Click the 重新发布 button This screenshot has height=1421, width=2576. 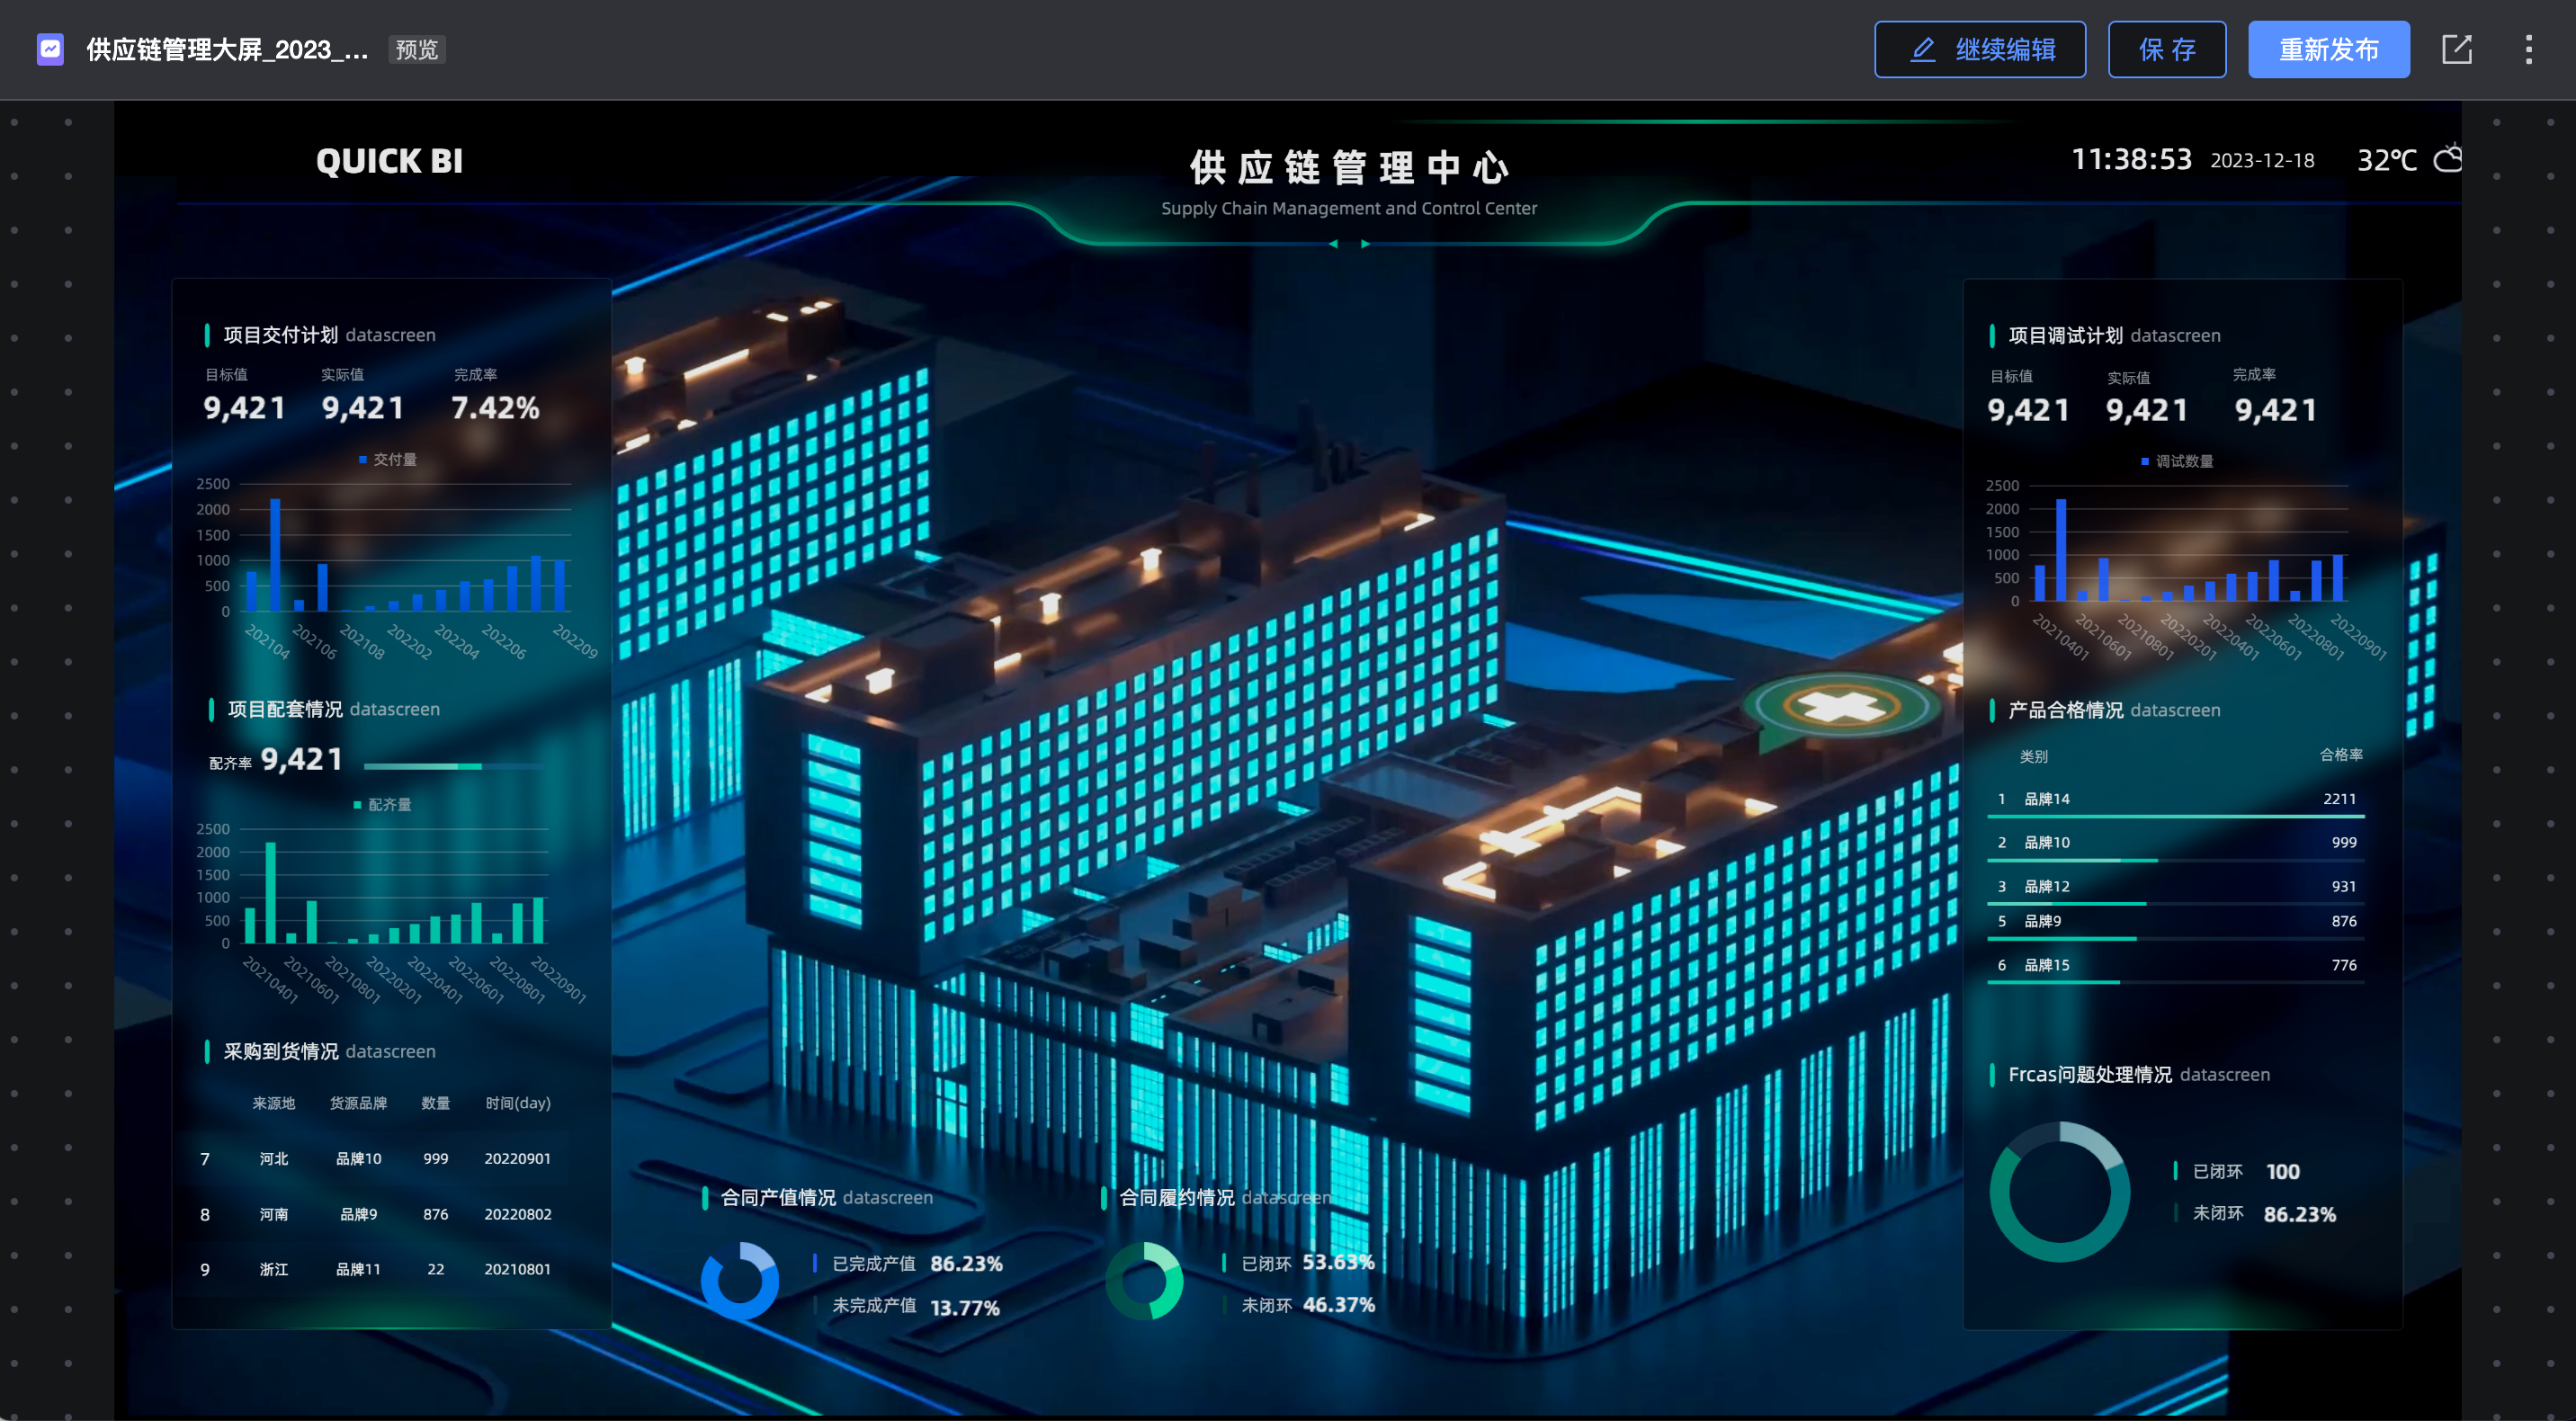click(x=2329, y=49)
